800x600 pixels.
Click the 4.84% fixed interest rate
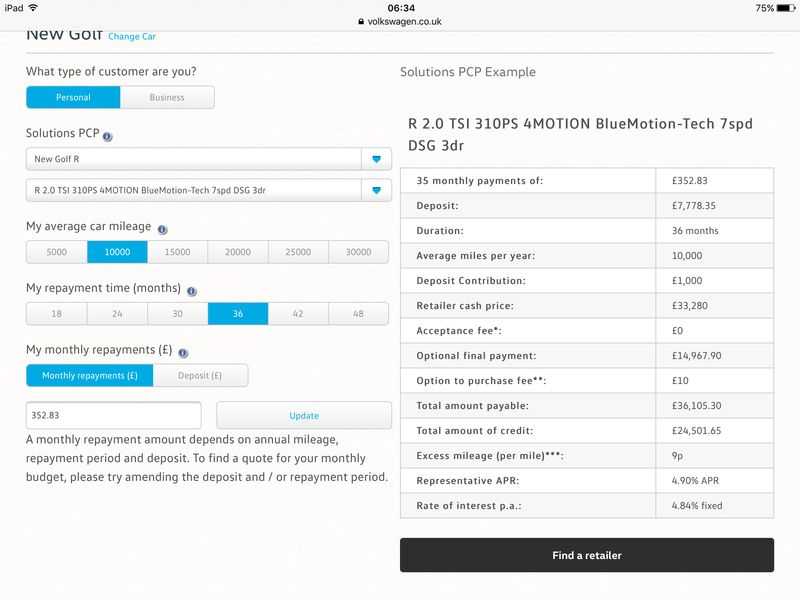point(697,506)
